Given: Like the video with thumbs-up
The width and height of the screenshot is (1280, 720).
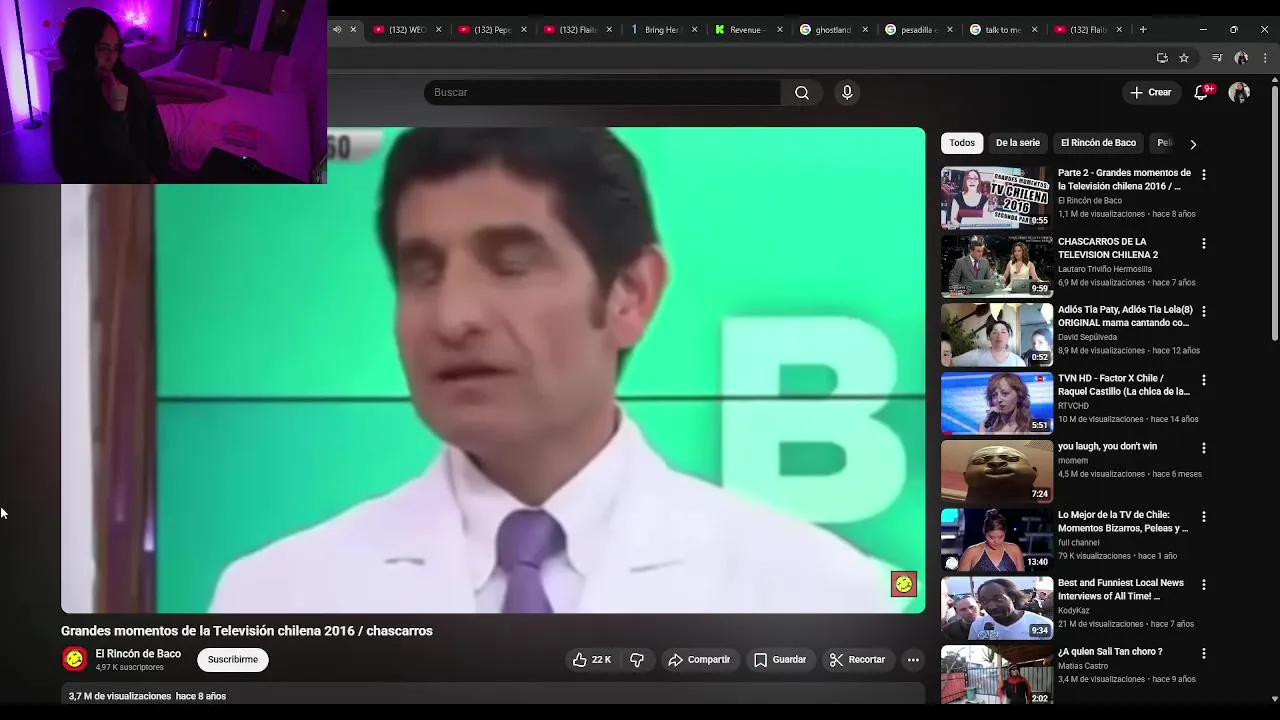Looking at the screenshot, I should coord(591,660).
